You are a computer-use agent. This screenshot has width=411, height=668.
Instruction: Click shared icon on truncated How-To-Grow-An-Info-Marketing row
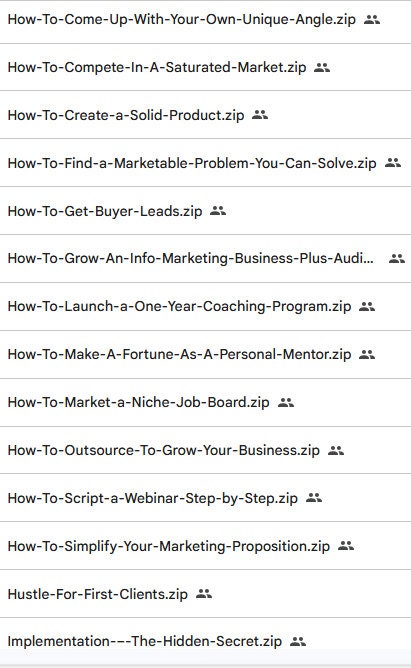(397, 258)
